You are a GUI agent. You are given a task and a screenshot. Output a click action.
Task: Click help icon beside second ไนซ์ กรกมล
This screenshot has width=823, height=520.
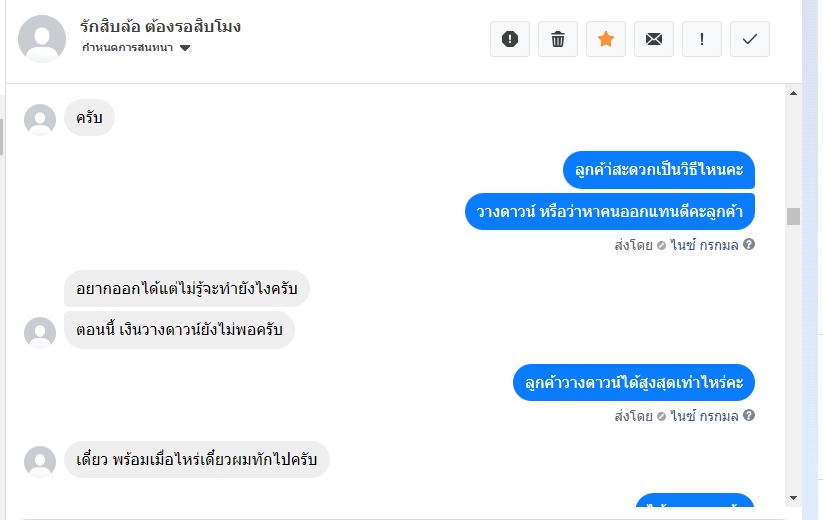point(749,415)
